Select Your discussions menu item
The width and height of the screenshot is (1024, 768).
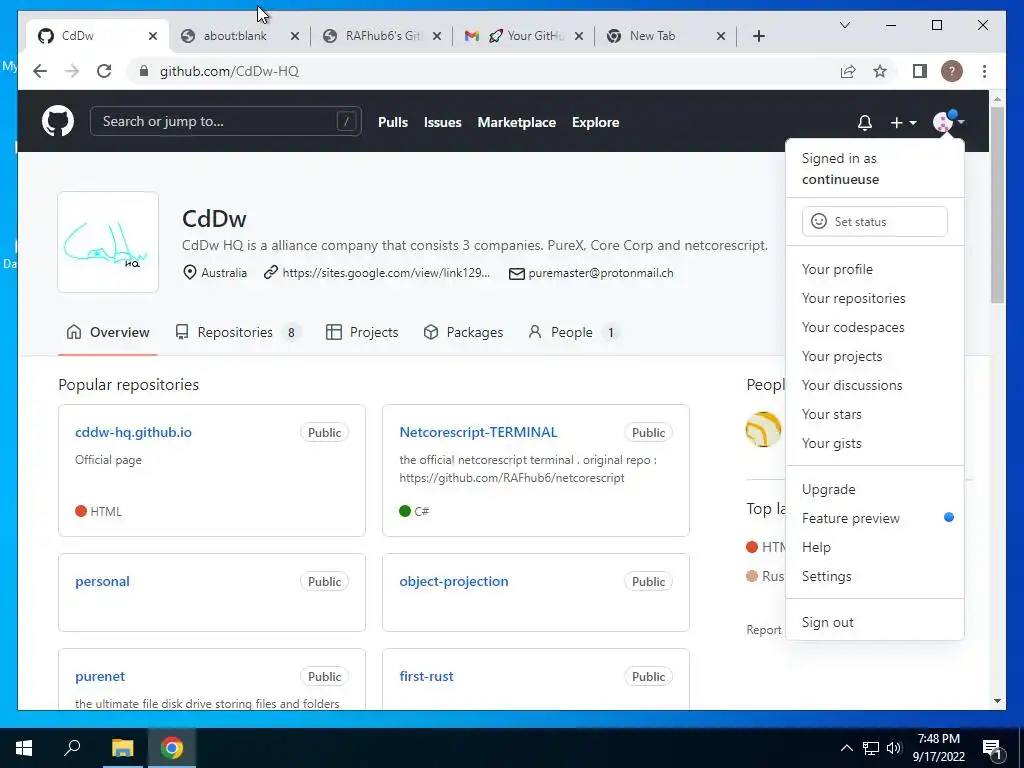coord(874,385)
